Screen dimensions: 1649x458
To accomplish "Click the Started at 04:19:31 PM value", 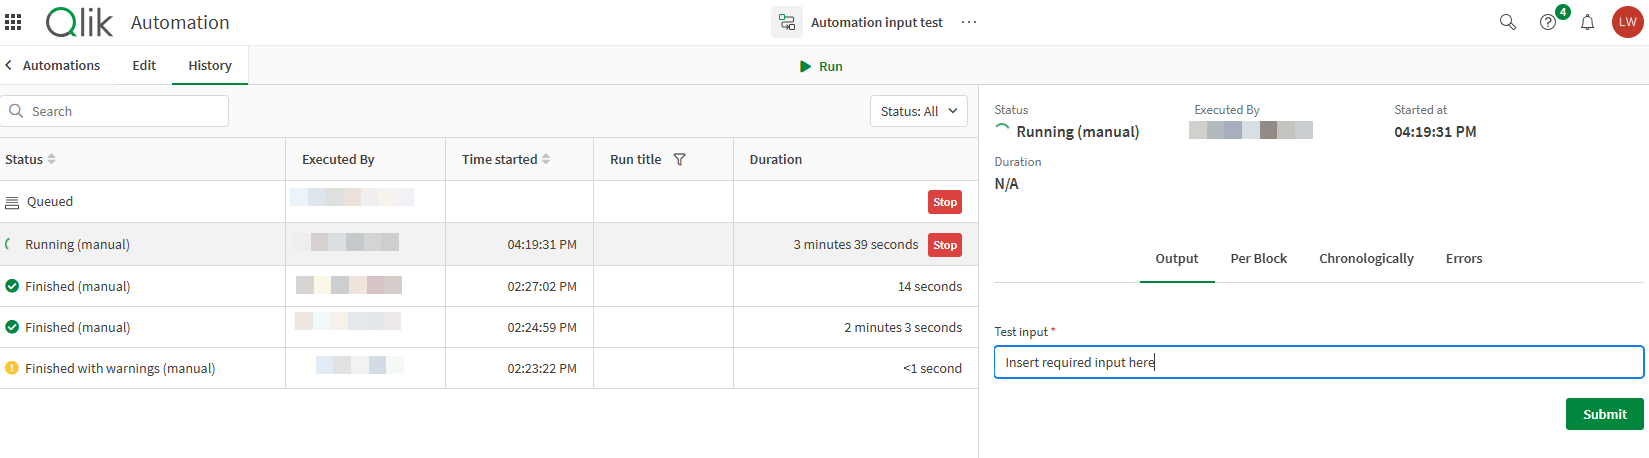I will 1435,132.
